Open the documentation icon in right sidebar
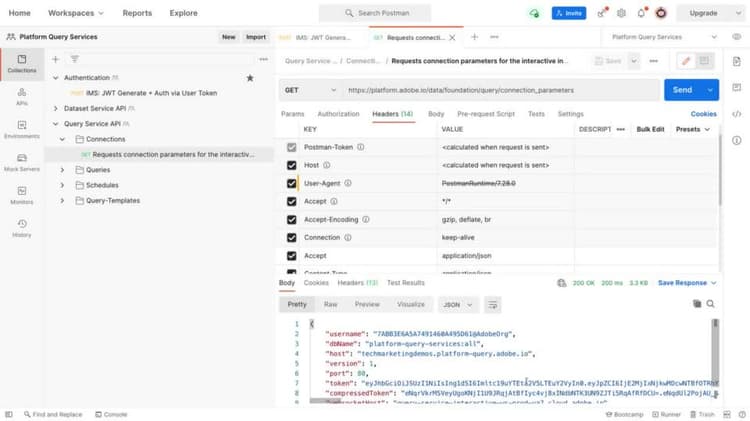This screenshot has height=421, width=750. (737, 61)
